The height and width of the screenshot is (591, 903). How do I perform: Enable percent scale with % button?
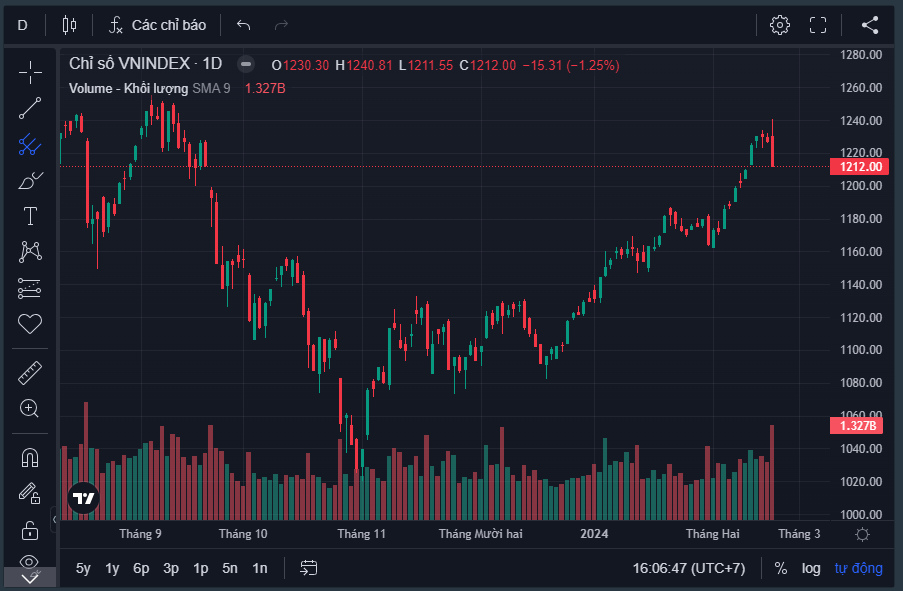point(781,568)
